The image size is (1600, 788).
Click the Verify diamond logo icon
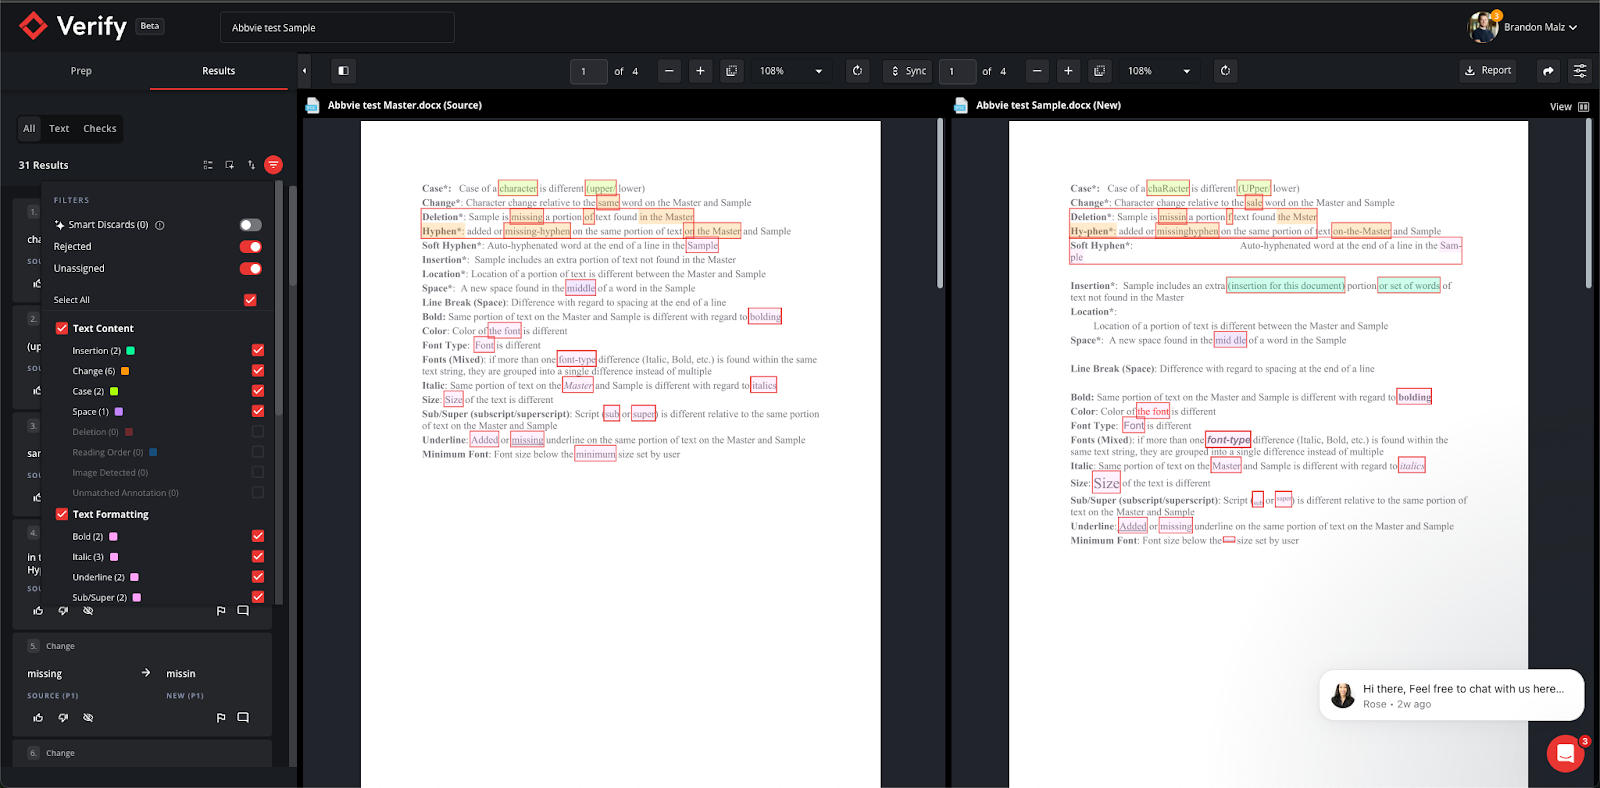(x=33, y=26)
